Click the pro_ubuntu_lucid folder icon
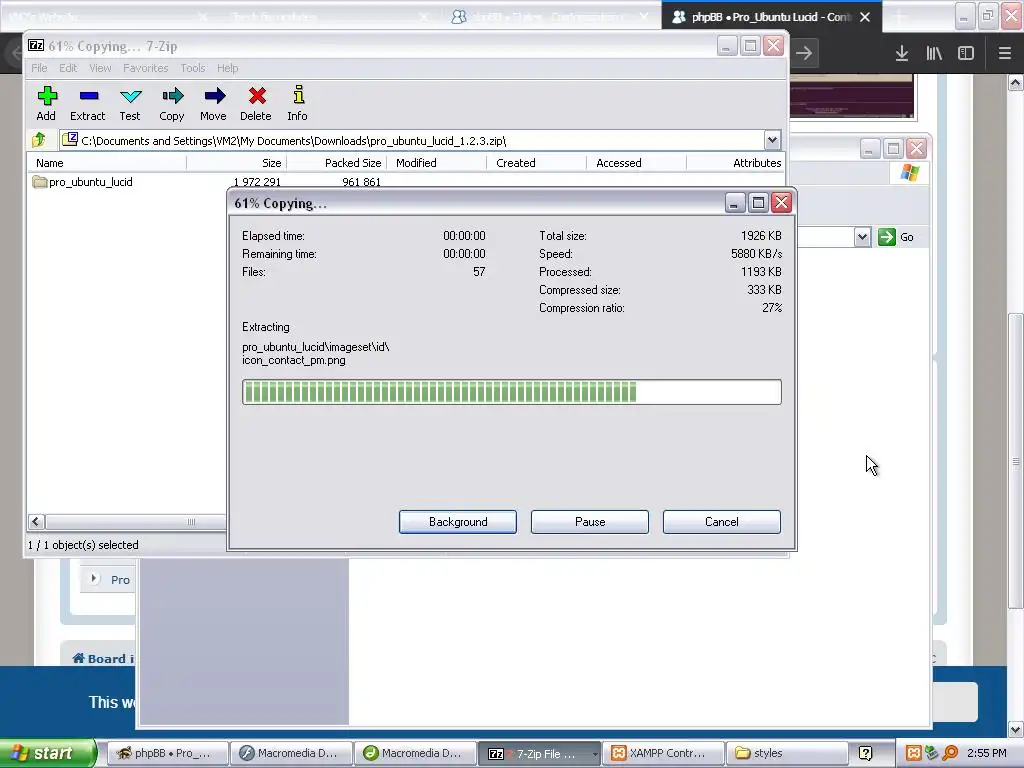This screenshot has width=1024, height=768. pos(40,182)
